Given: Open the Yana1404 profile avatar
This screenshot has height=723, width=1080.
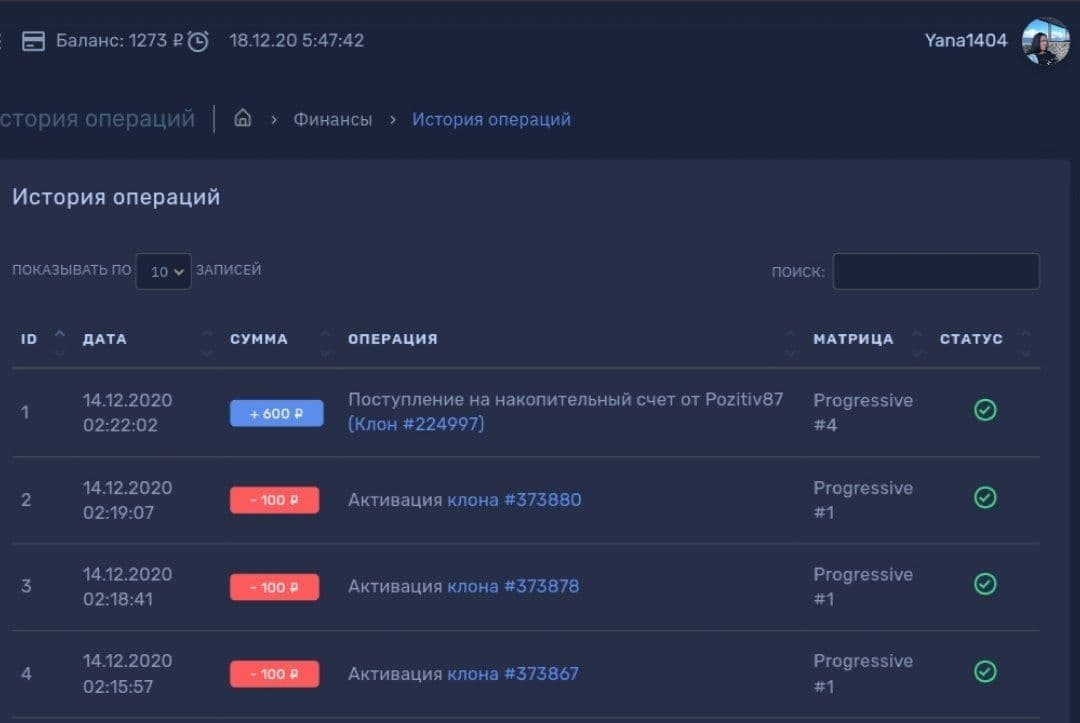Looking at the screenshot, I should point(1045,41).
